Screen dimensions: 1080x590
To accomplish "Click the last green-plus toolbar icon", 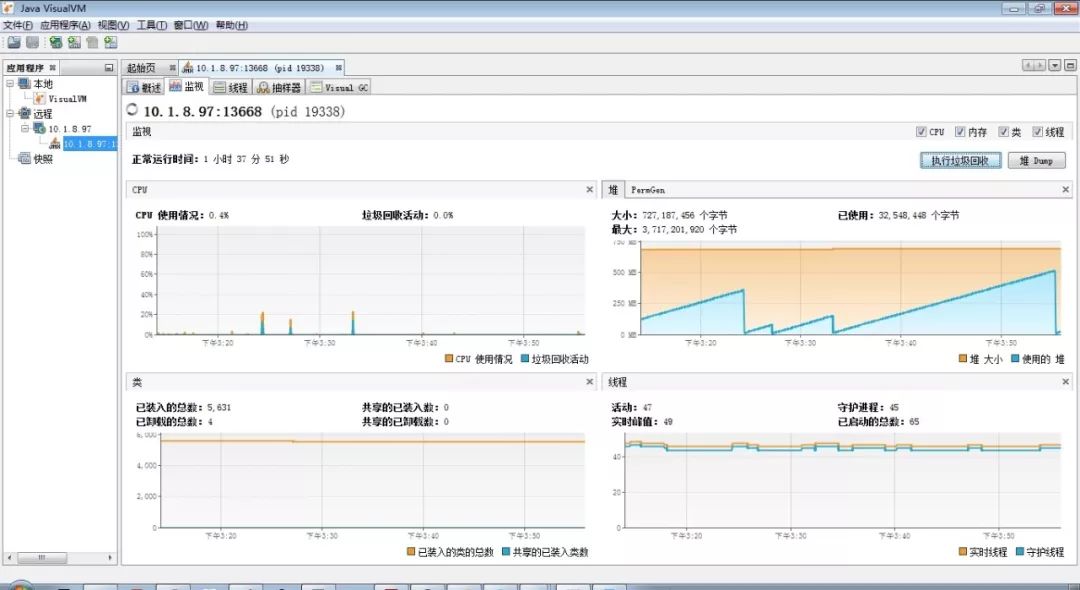I will tap(110, 43).
